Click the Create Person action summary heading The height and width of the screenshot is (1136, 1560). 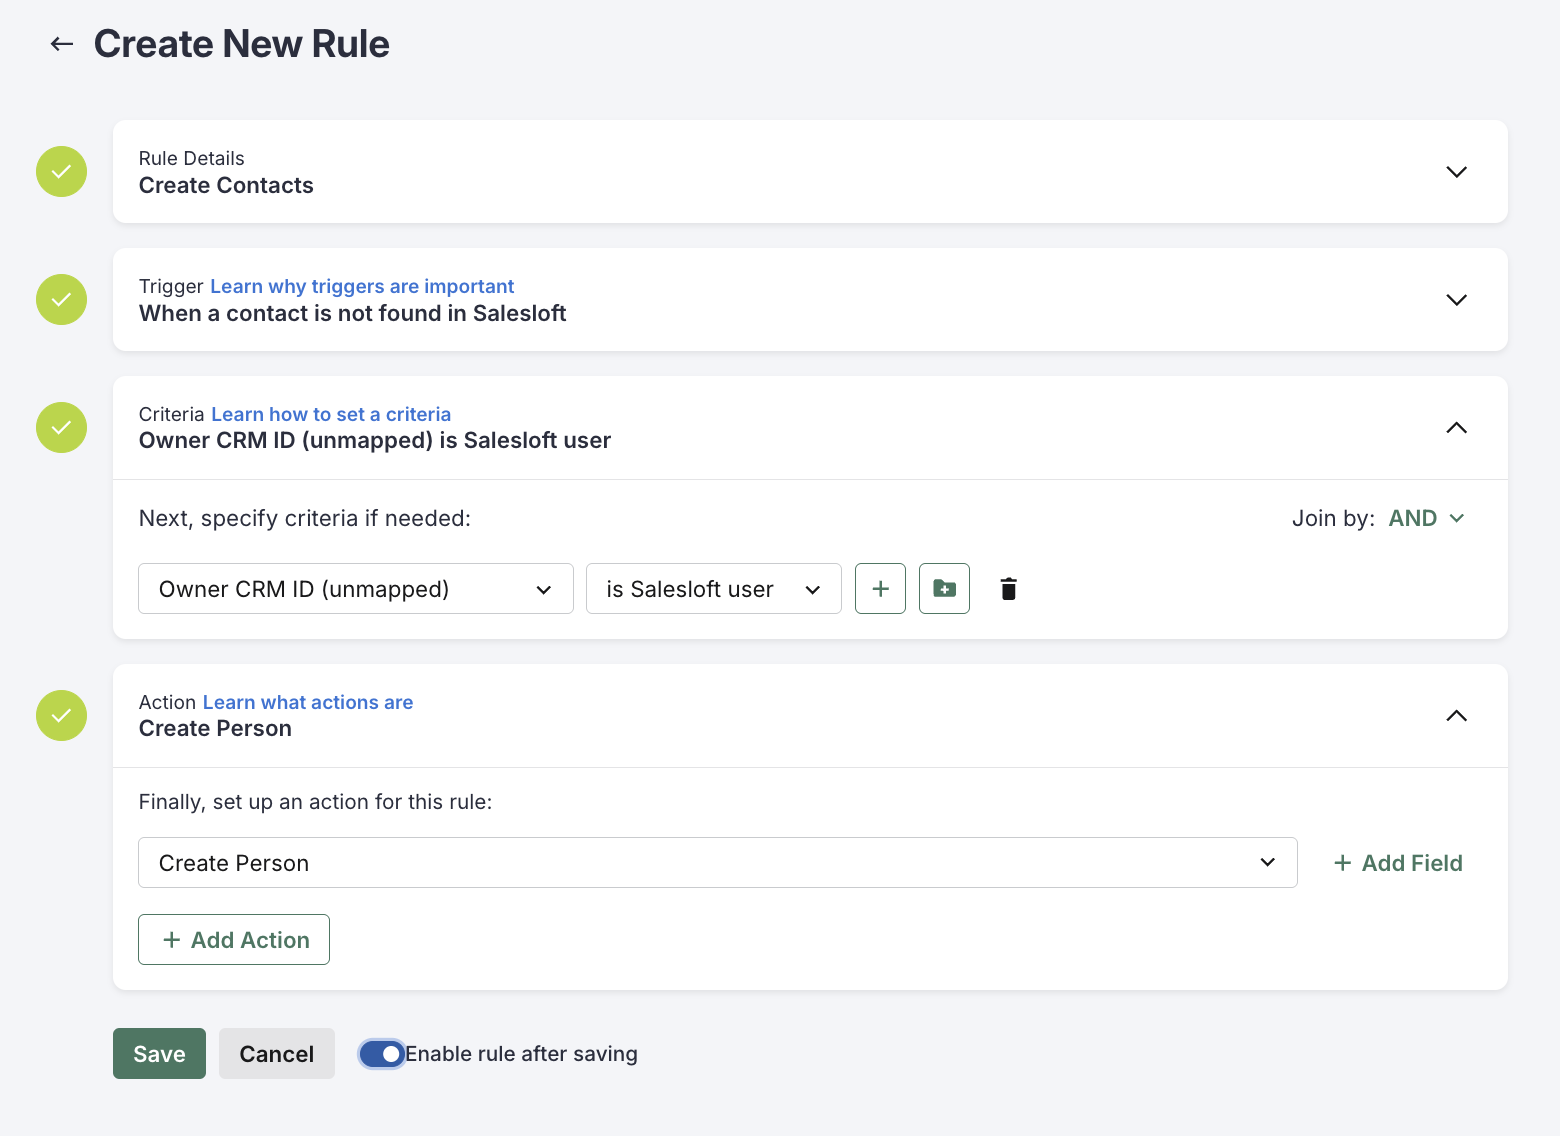coord(215,729)
